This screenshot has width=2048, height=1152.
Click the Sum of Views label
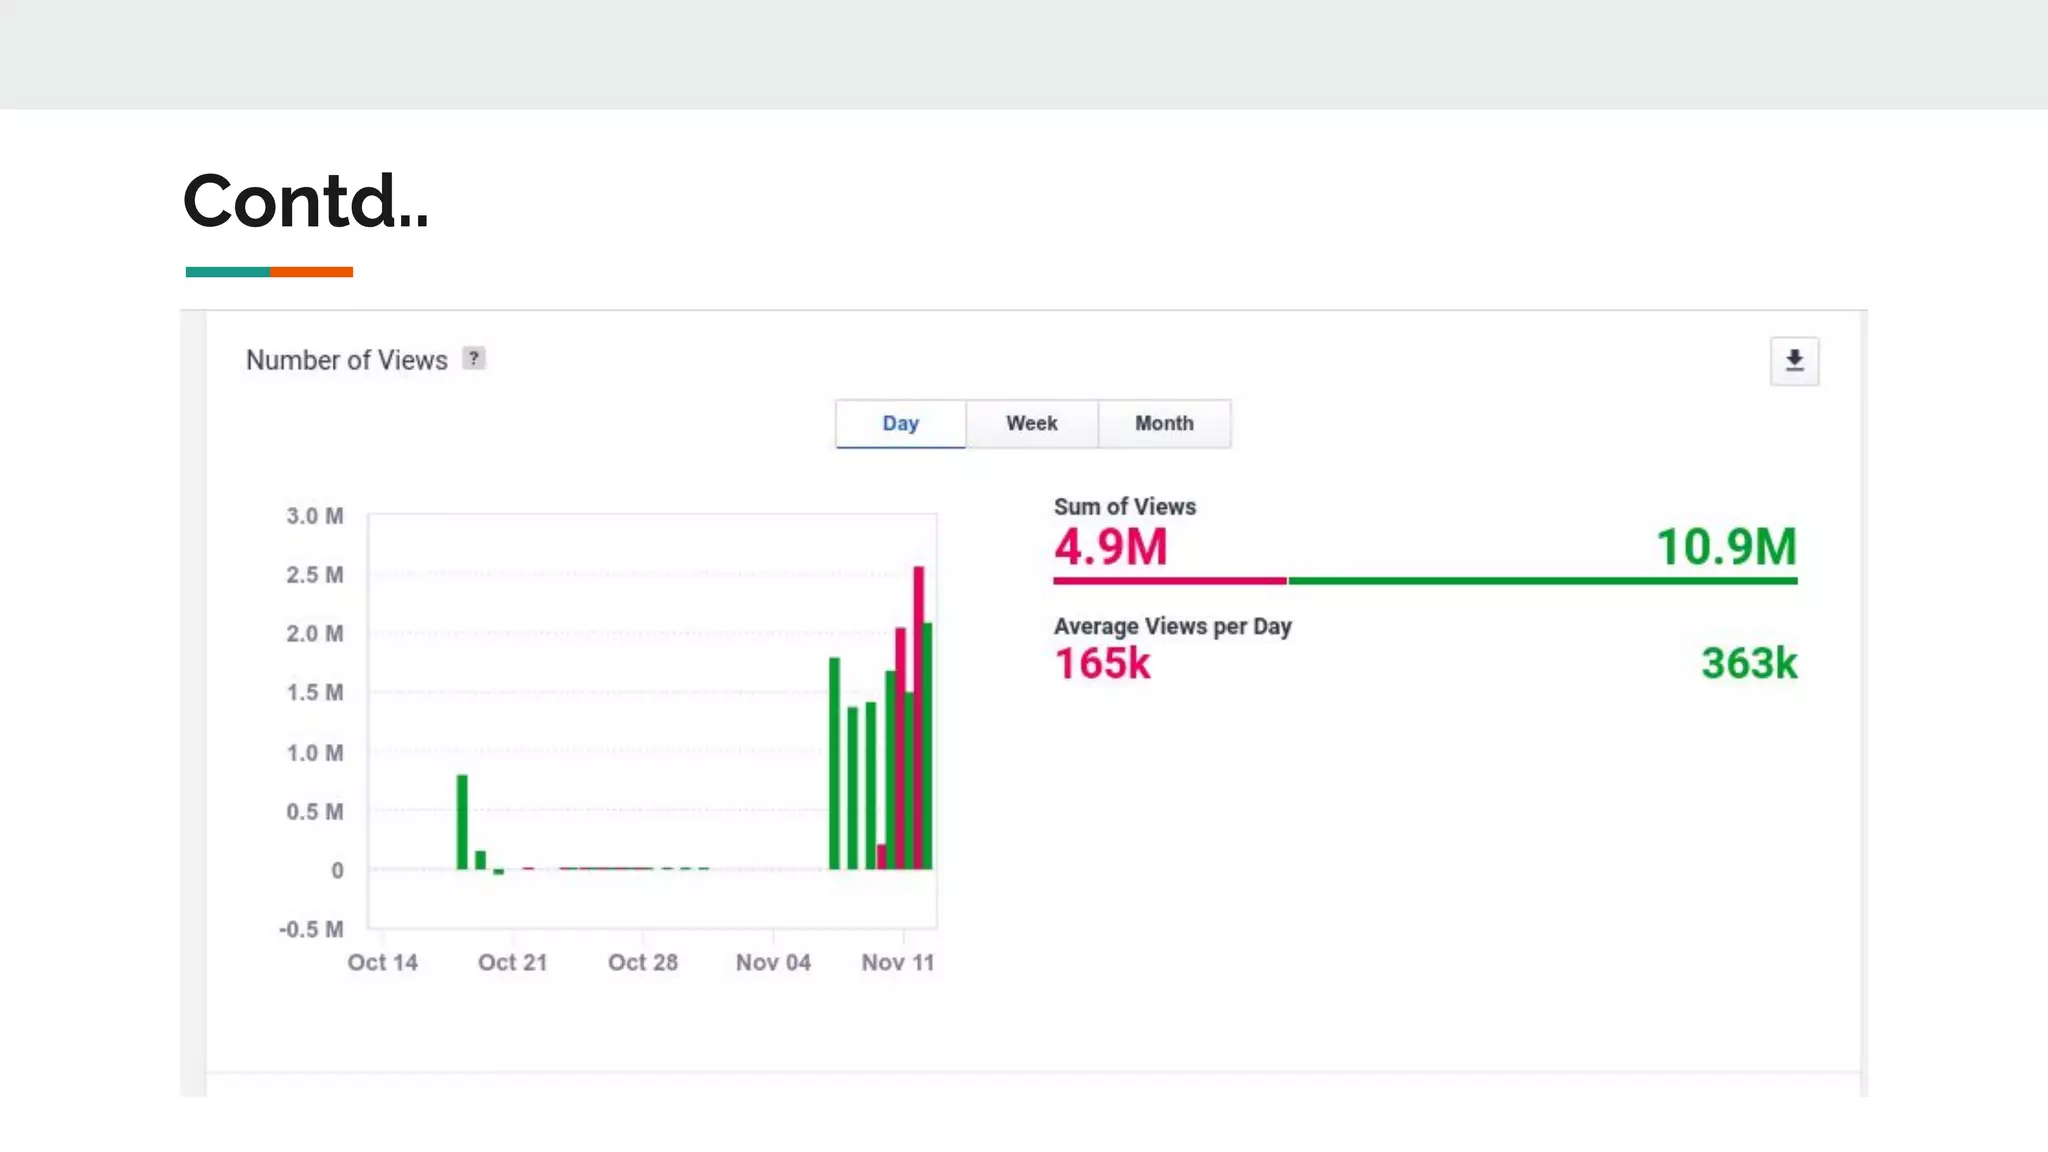tap(1124, 507)
